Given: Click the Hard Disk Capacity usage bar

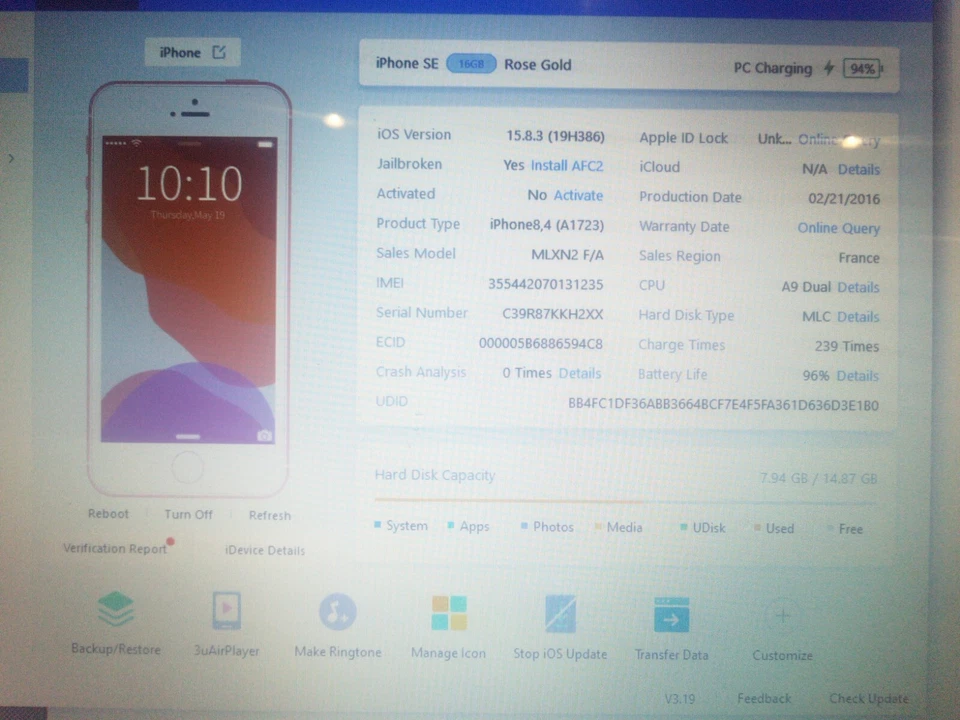Looking at the screenshot, I should tap(626, 501).
